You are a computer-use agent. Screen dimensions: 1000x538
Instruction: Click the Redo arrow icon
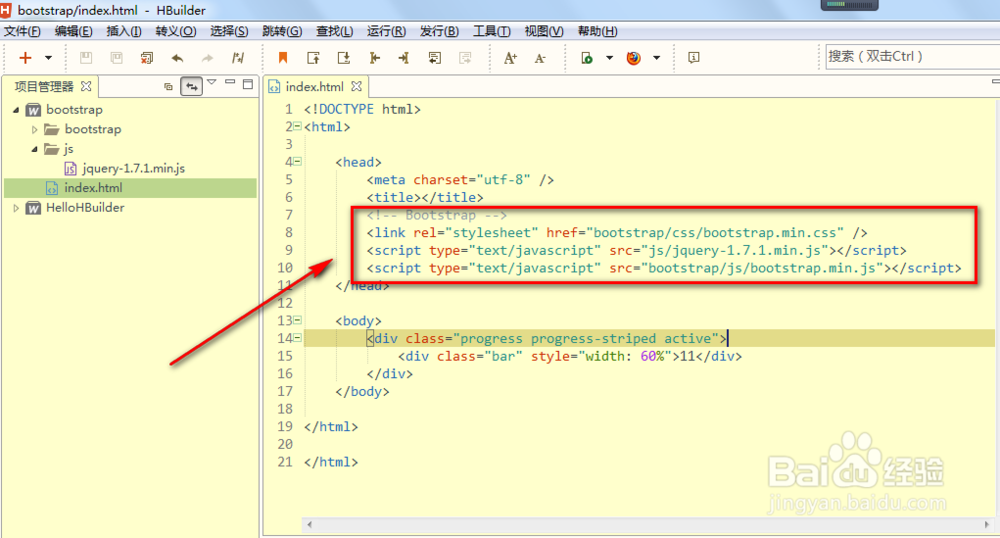(x=207, y=58)
